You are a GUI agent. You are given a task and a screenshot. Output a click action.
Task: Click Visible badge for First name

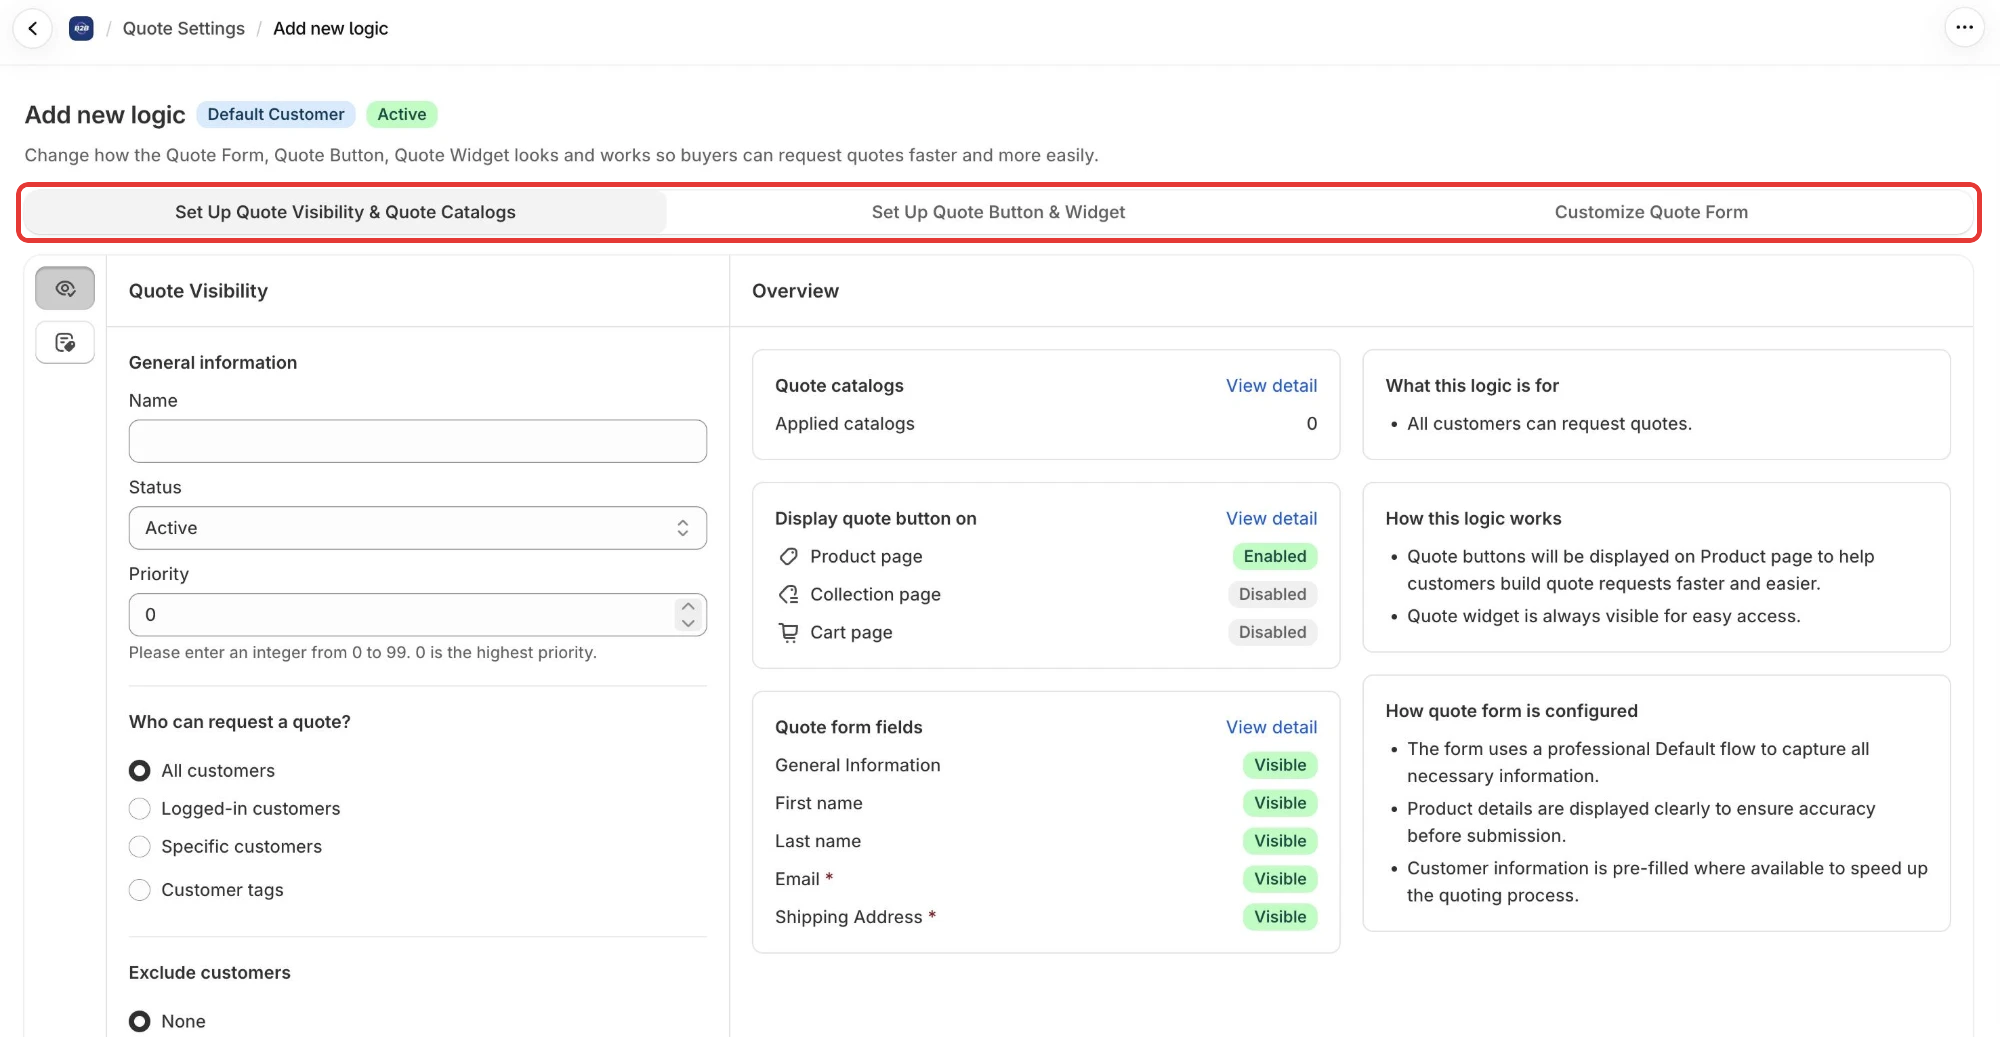point(1280,803)
